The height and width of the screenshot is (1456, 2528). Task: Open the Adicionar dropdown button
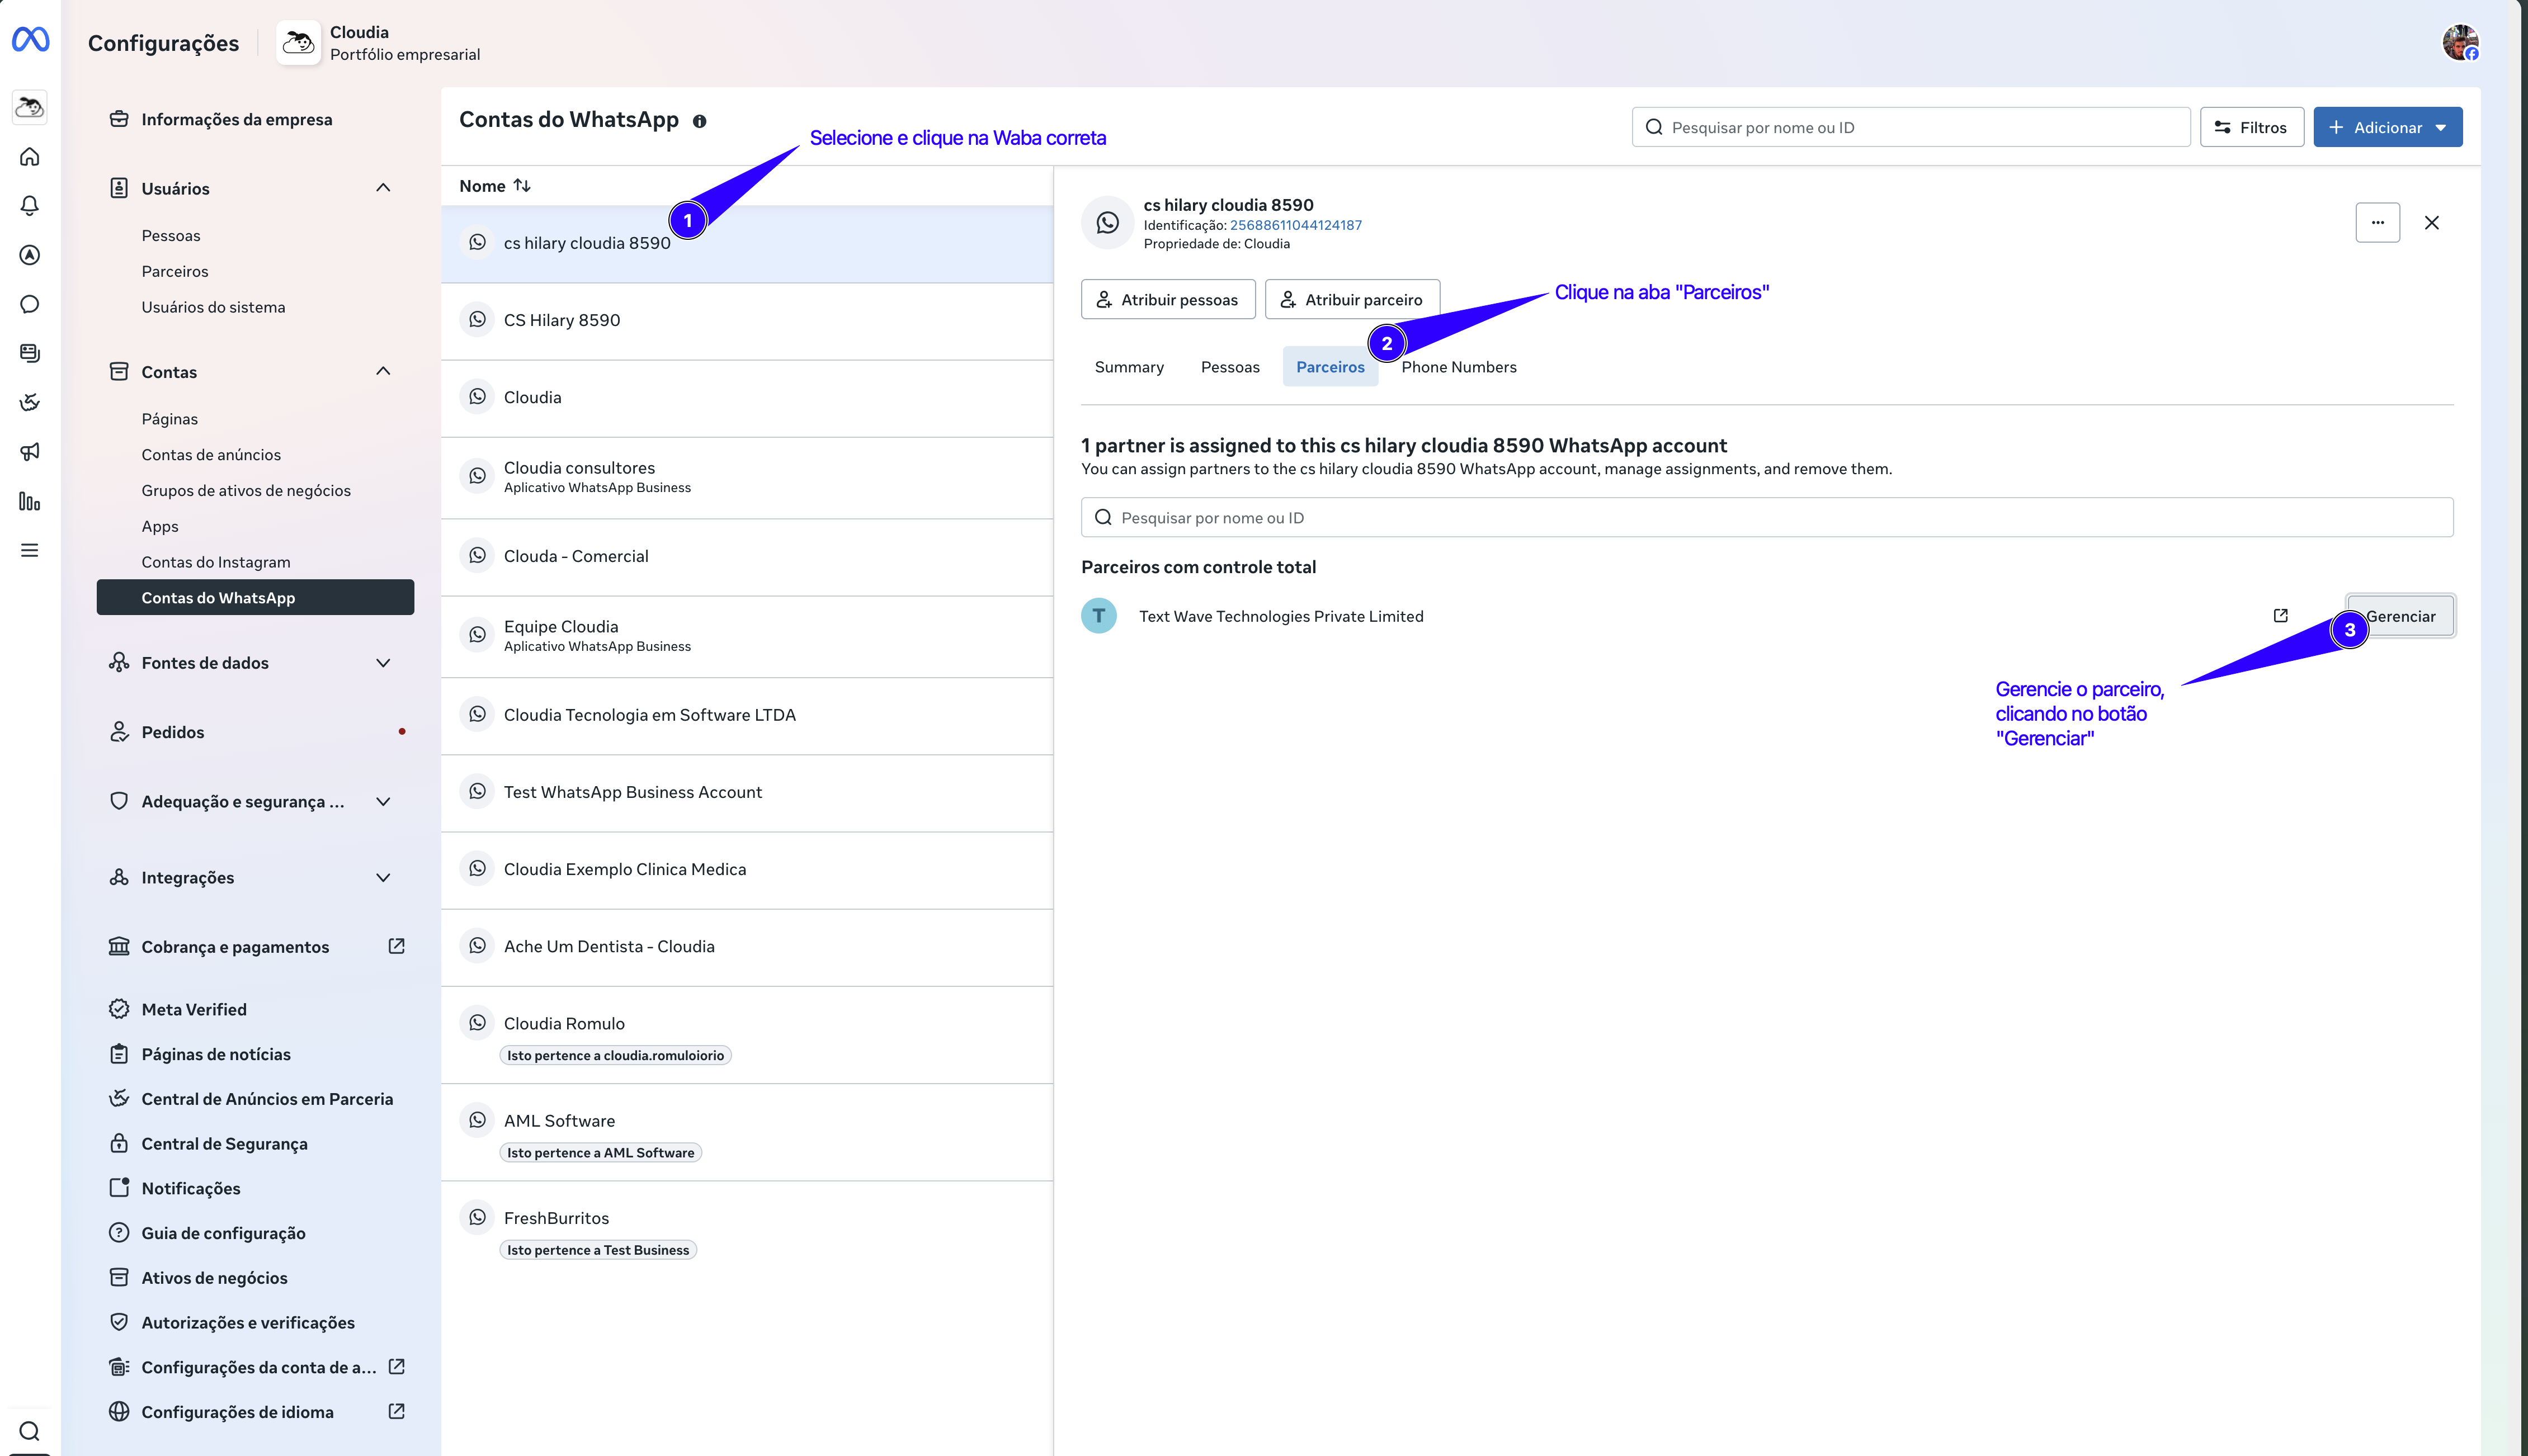click(2387, 127)
